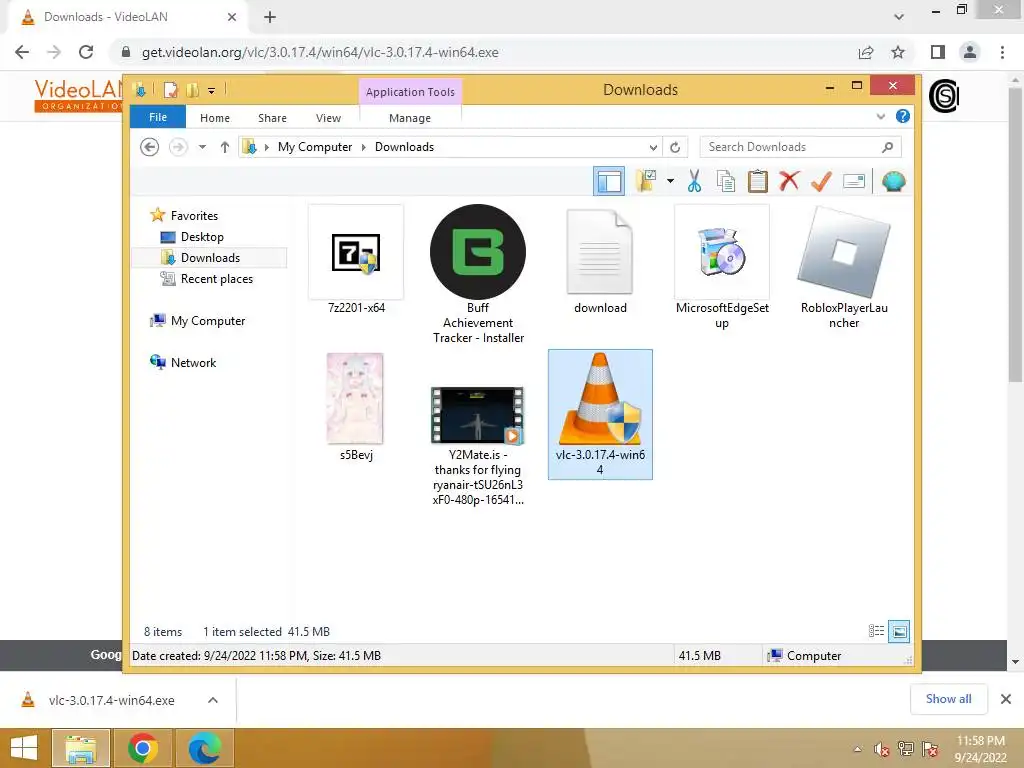Click the folder options toolbar icon
The height and width of the screenshot is (768, 1024).
(645, 182)
